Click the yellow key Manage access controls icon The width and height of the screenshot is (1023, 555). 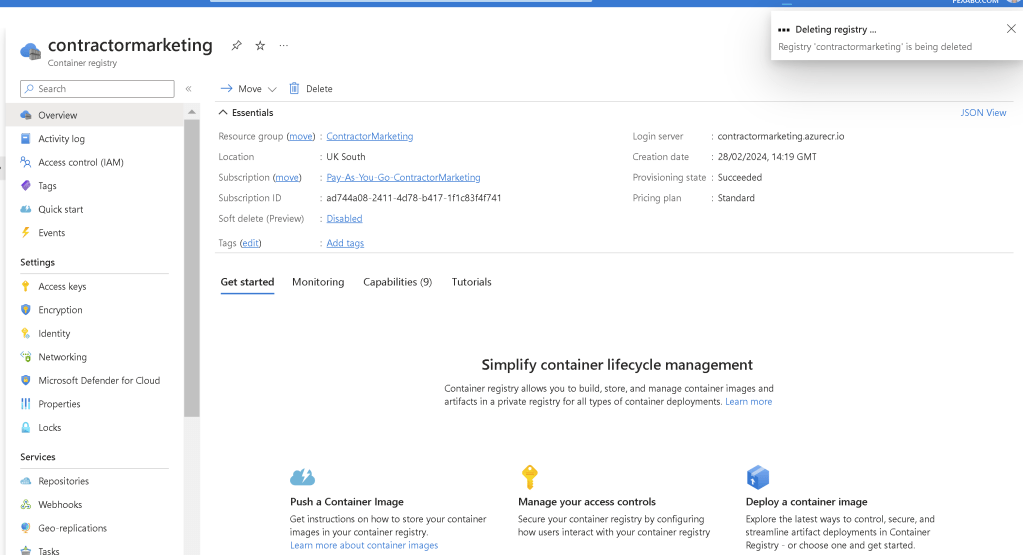pos(529,477)
